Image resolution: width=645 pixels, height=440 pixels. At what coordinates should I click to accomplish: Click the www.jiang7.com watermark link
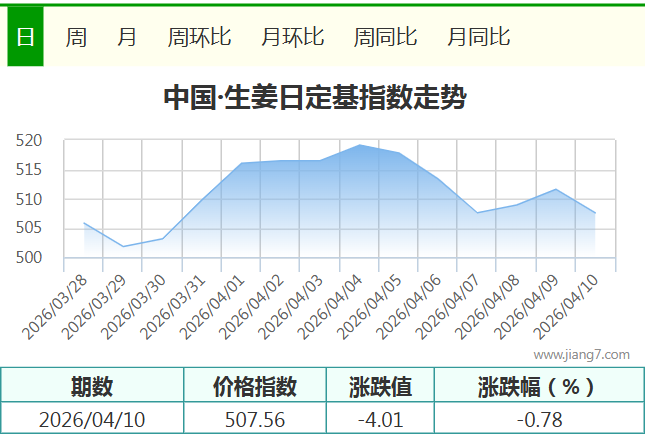(582, 355)
